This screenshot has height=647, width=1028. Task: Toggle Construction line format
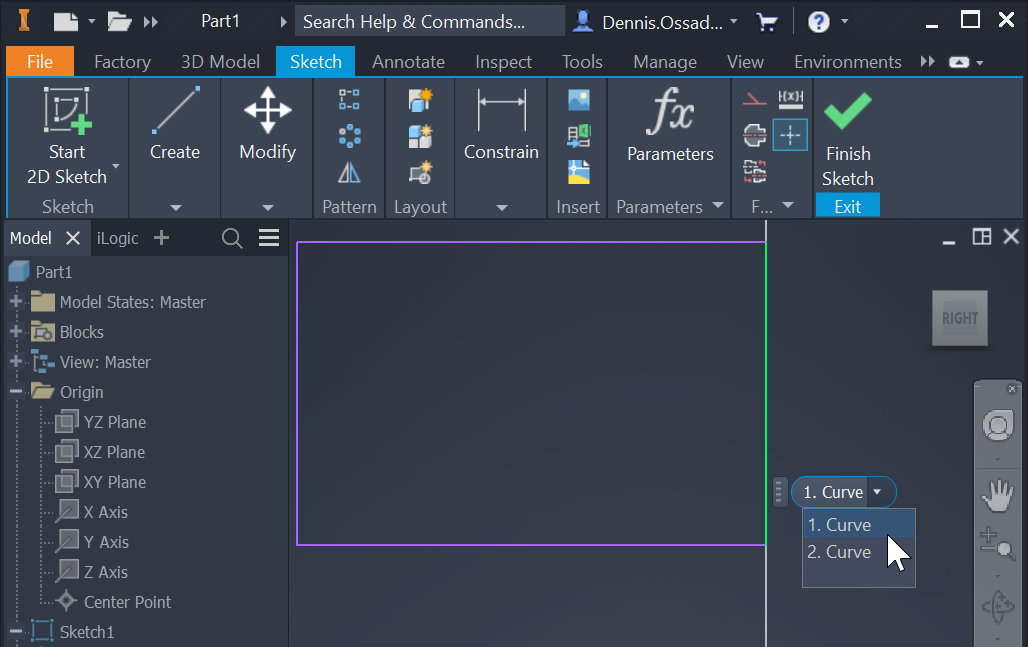pos(756,98)
